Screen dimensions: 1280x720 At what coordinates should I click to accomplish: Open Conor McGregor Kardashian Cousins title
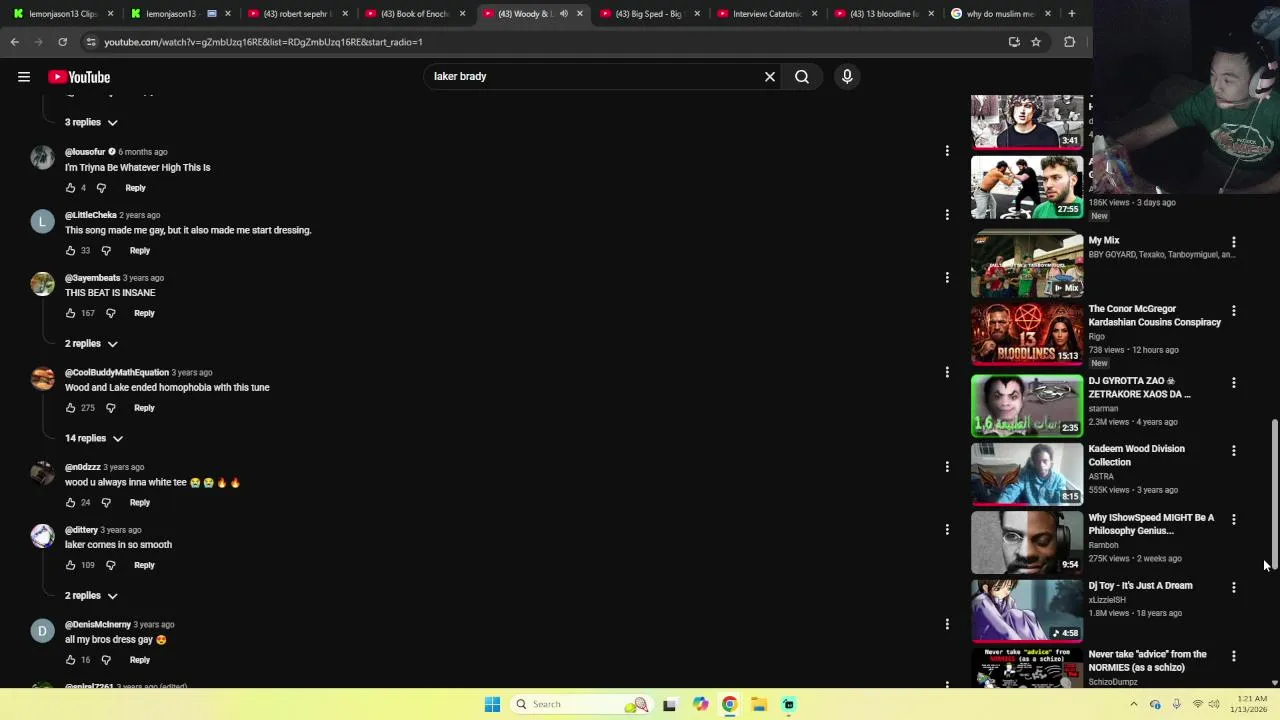point(1154,316)
